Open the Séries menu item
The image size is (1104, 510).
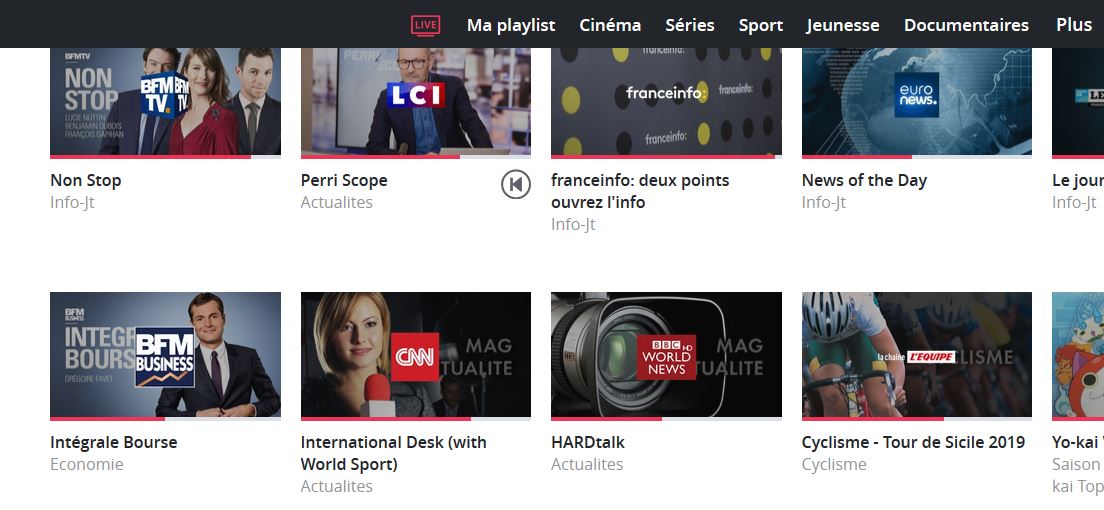[x=690, y=25]
